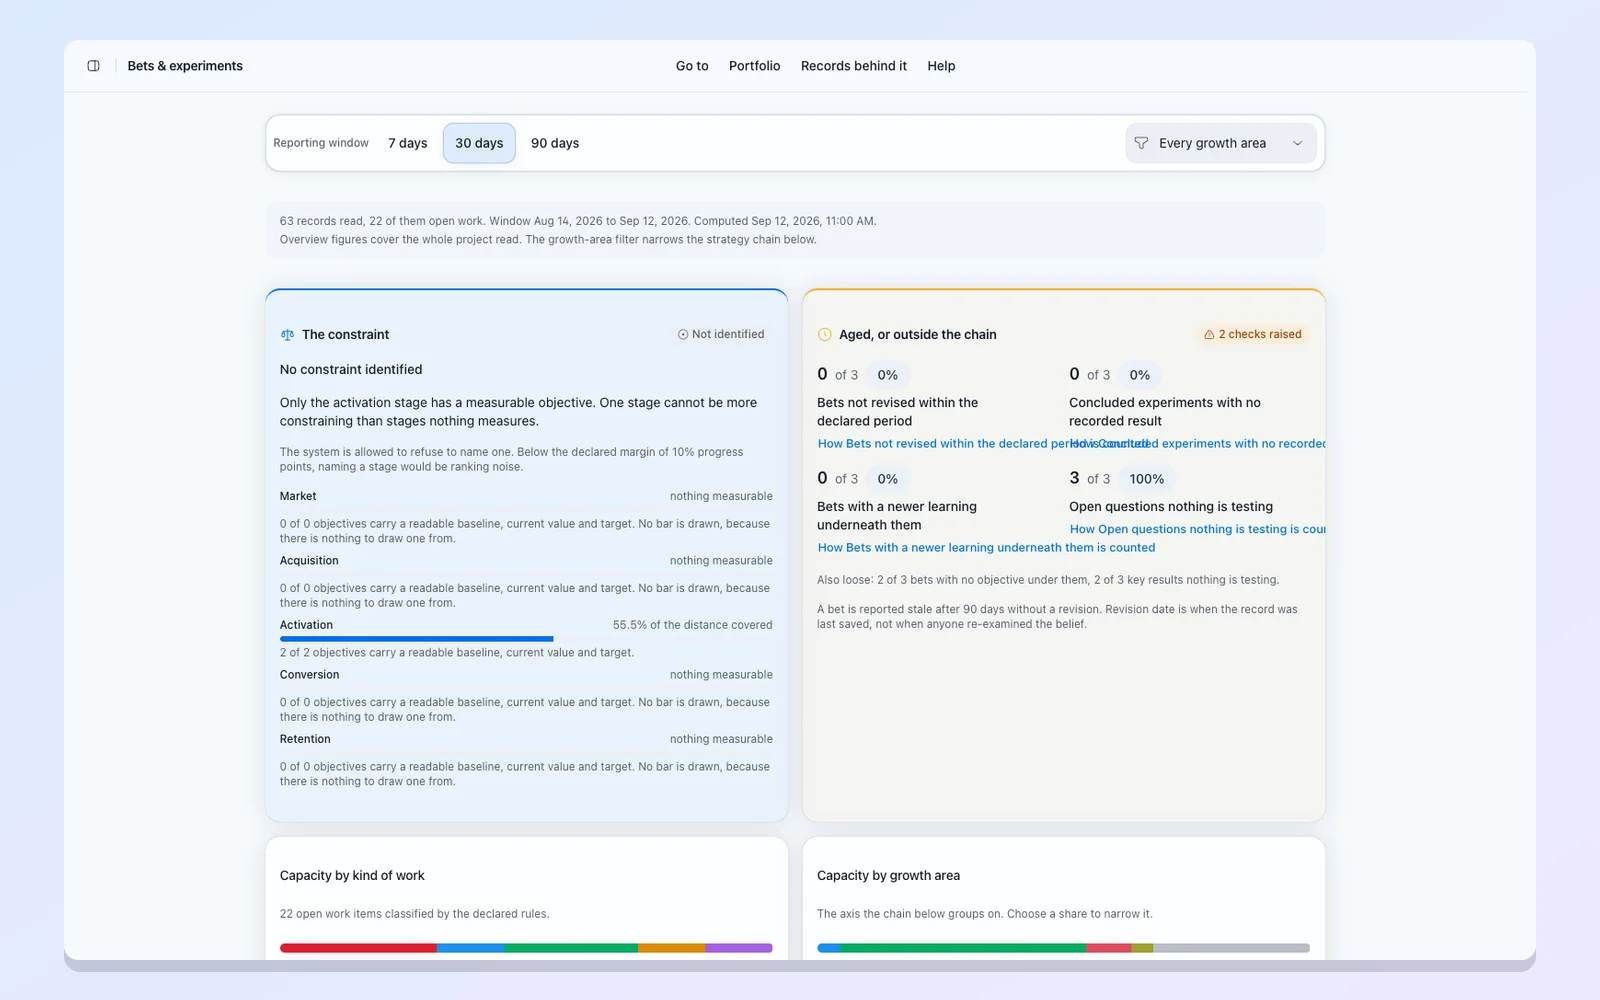1600x1000 pixels.
Task: Click the 63 records read summary line
Action: 578,222
